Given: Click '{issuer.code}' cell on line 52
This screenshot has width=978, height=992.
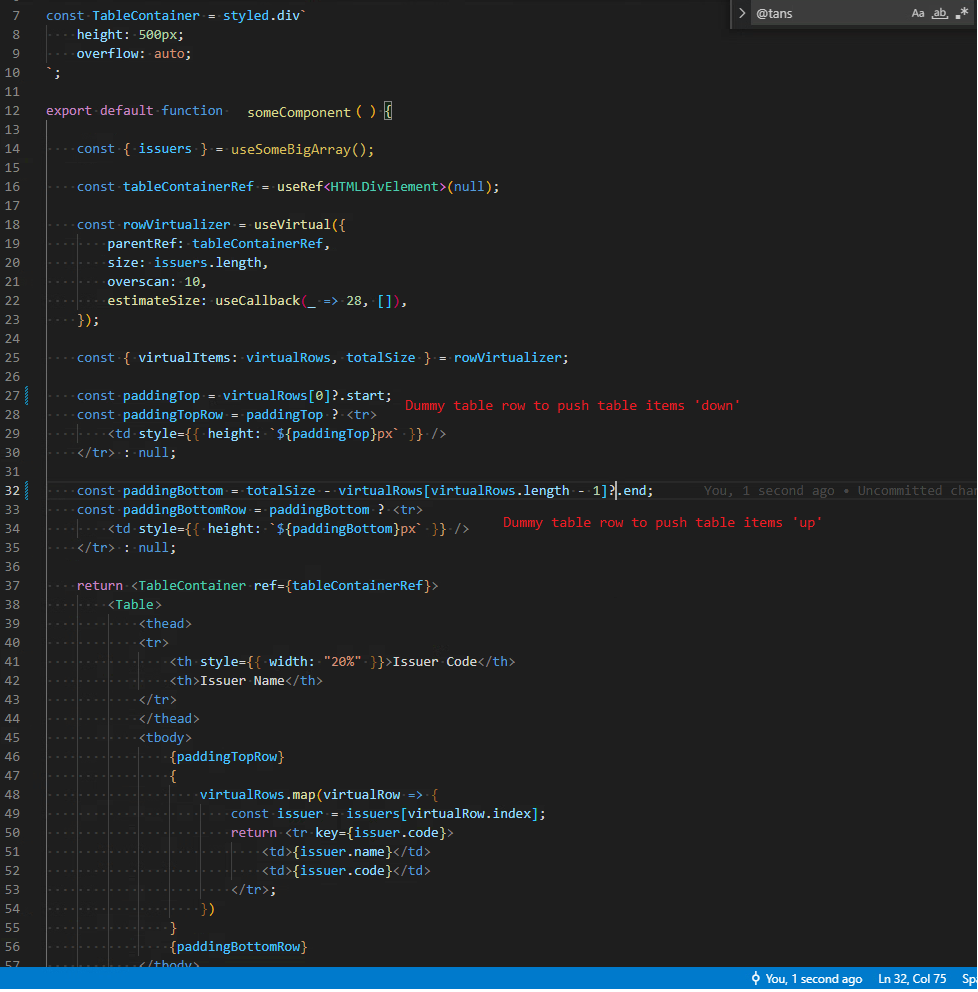Looking at the screenshot, I should point(342,870).
